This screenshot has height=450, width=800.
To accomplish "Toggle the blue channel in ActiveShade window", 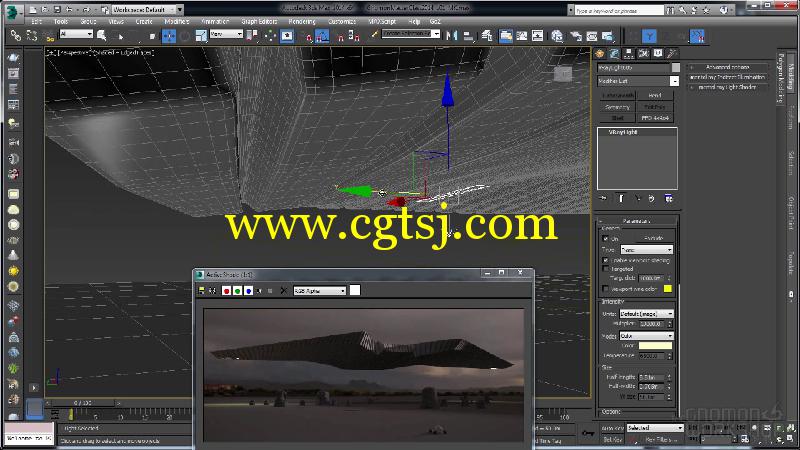I will pyautogui.click(x=248, y=290).
